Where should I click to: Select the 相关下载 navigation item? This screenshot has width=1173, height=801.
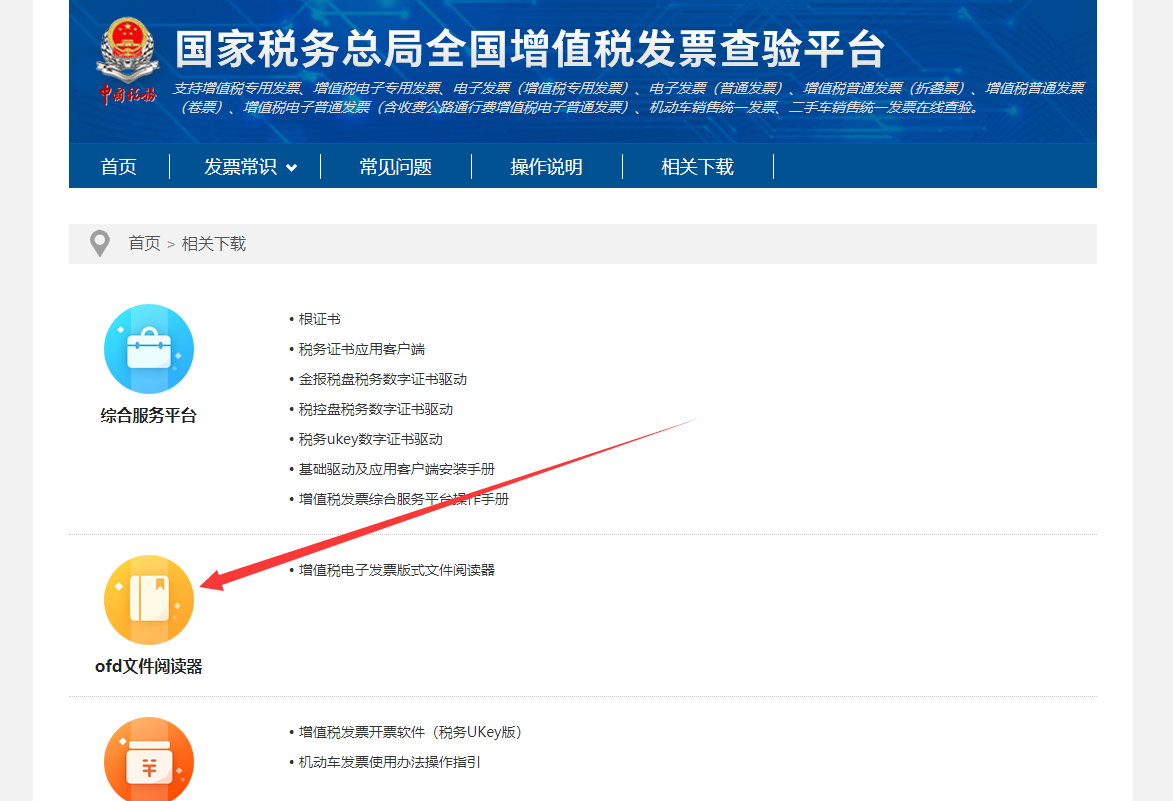[697, 167]
